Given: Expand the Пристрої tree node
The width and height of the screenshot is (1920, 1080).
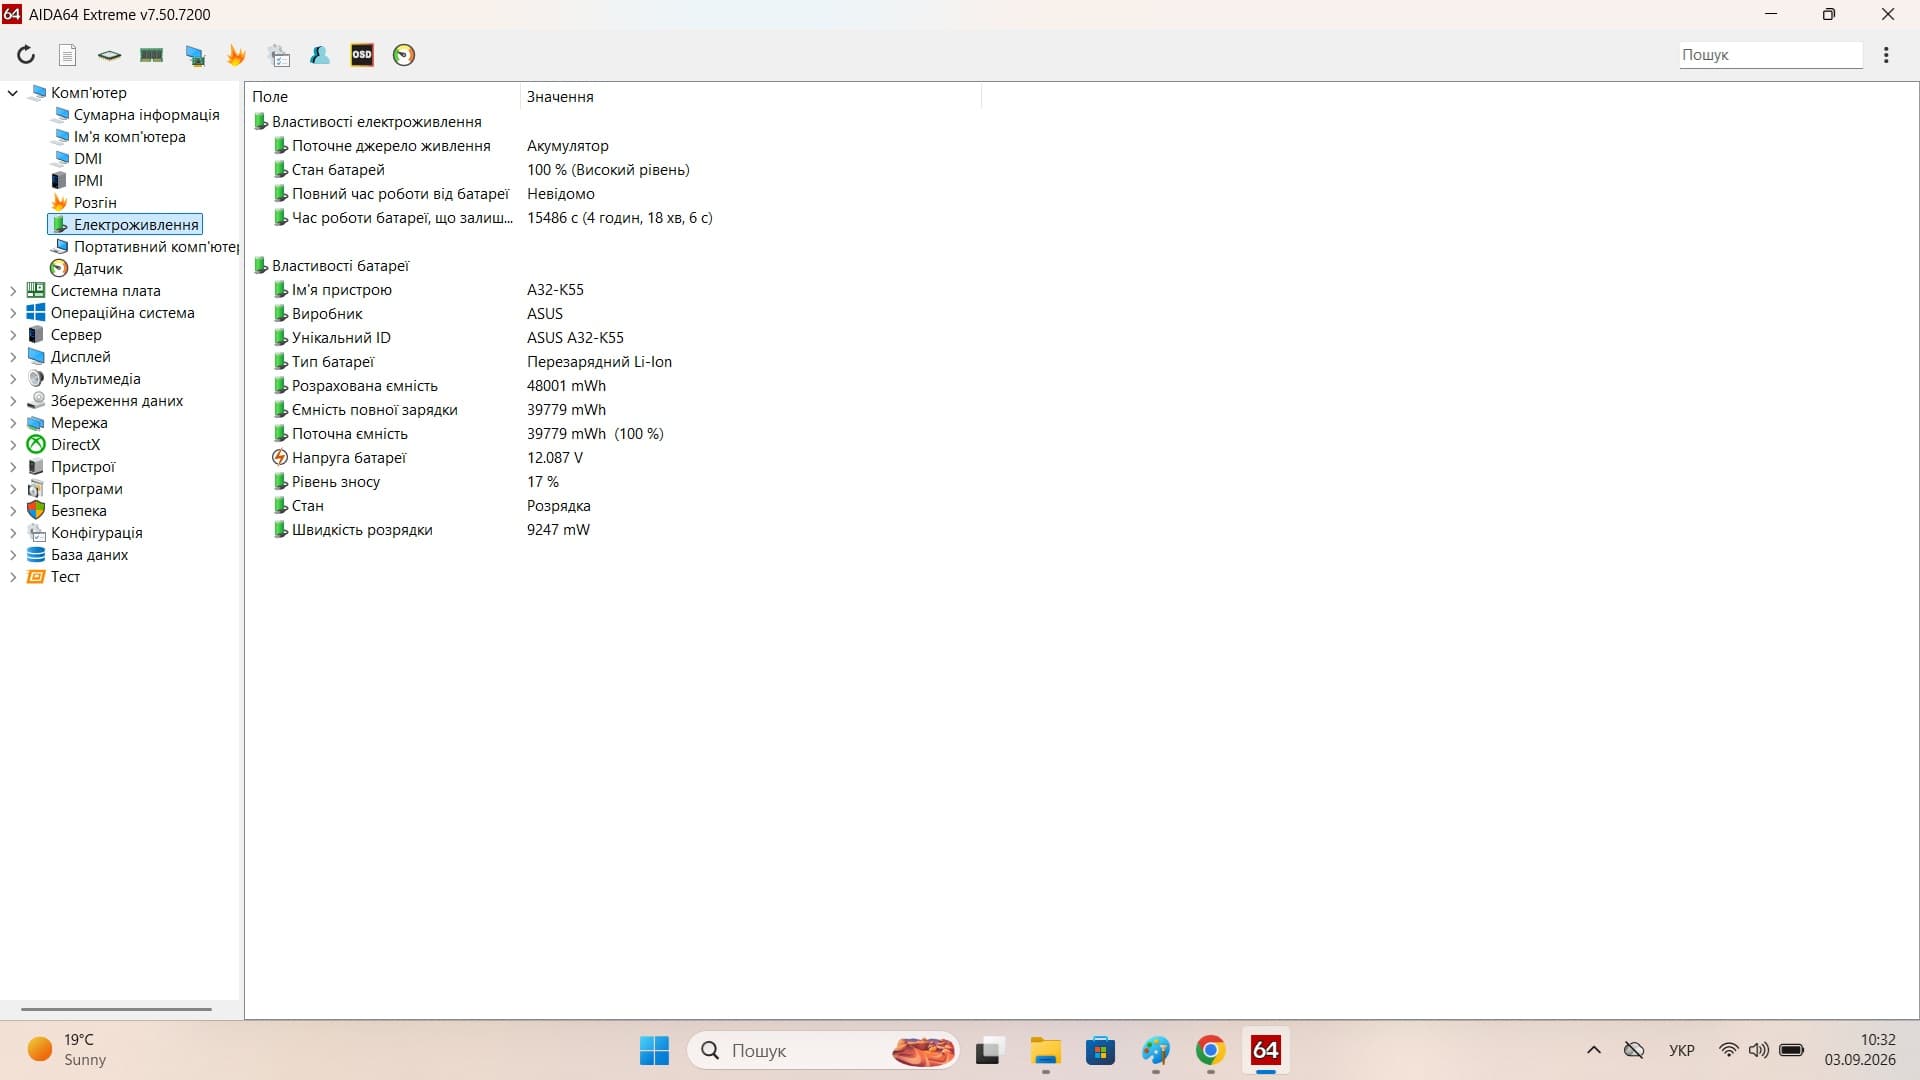Looking at the screenshot, I should coord(13,467).
